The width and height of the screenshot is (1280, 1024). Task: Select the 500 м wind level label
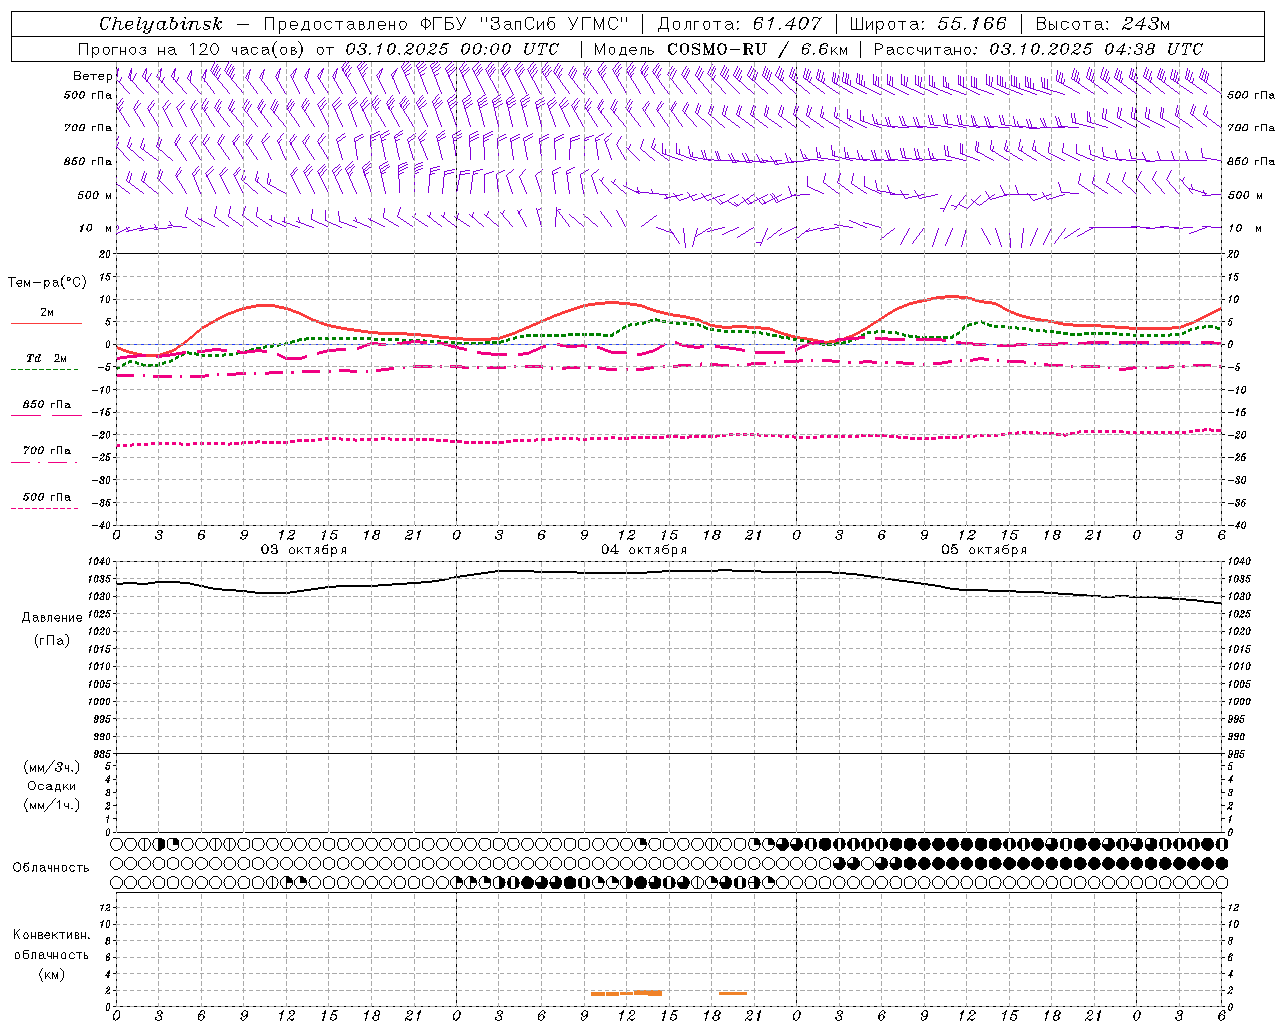[95, 195]
